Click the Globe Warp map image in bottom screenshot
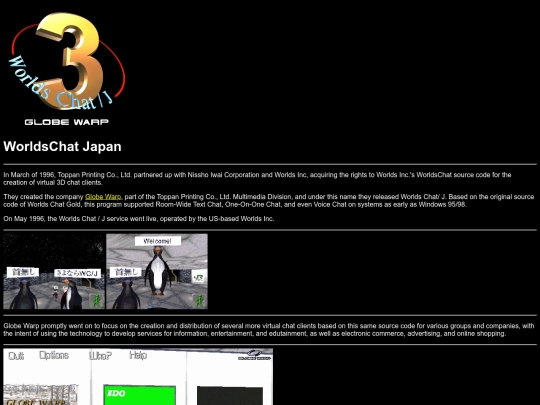Viewport: 540px width, 405px height. [41, 395]
